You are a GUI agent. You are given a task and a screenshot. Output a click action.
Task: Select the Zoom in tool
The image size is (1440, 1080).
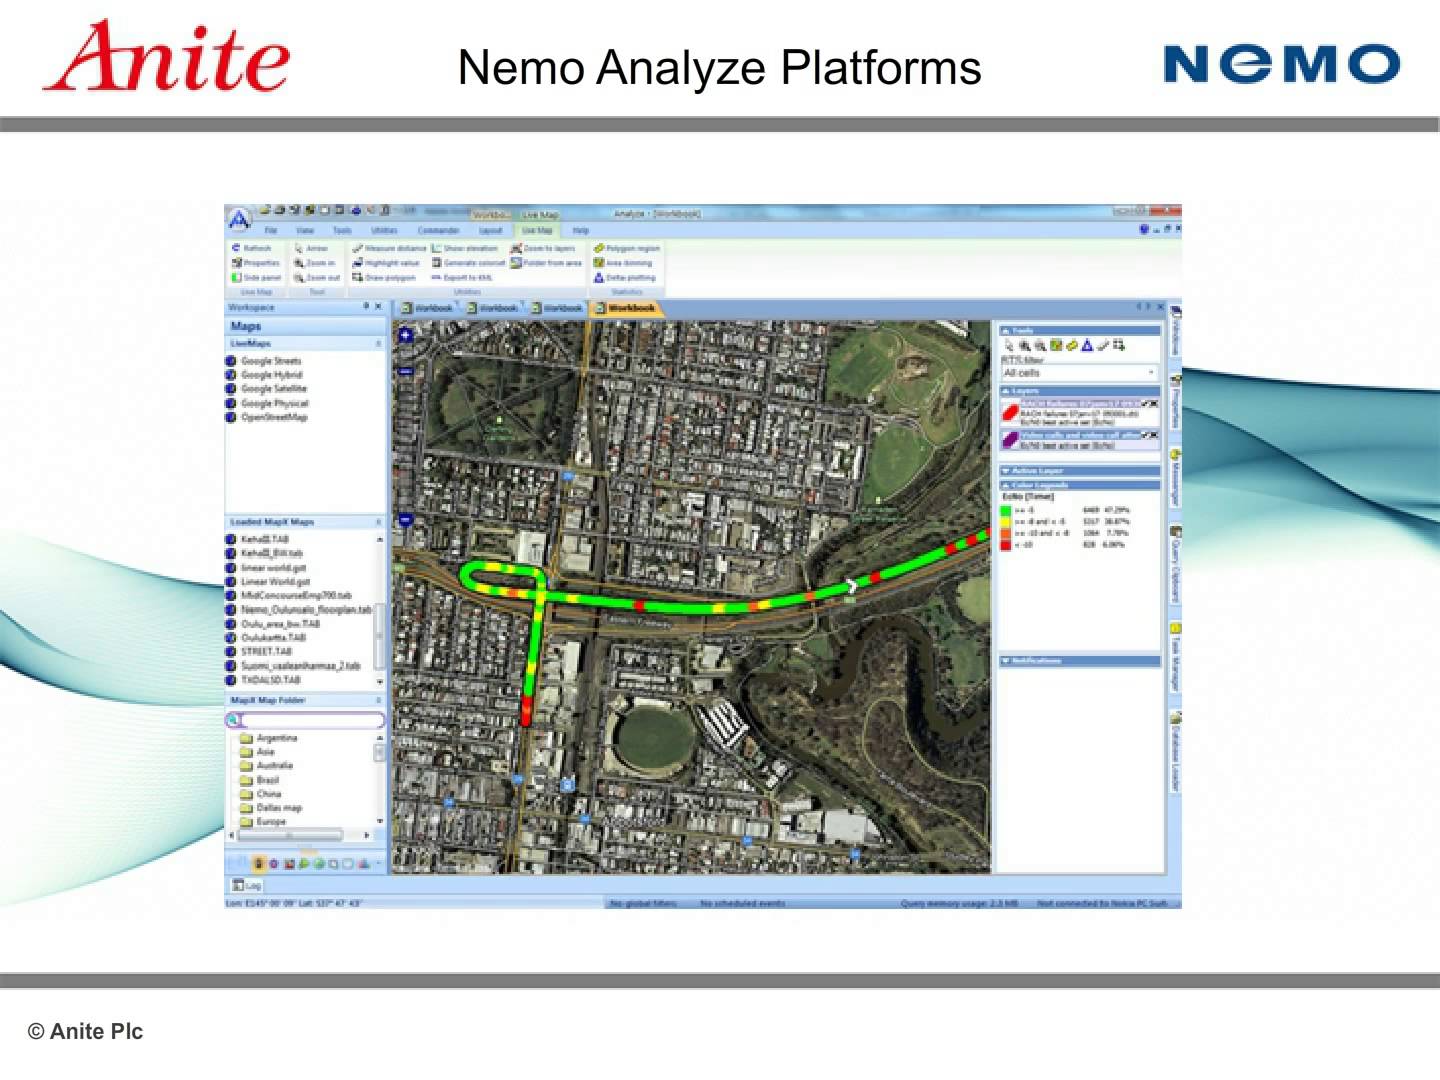click(x=314, y=263)
